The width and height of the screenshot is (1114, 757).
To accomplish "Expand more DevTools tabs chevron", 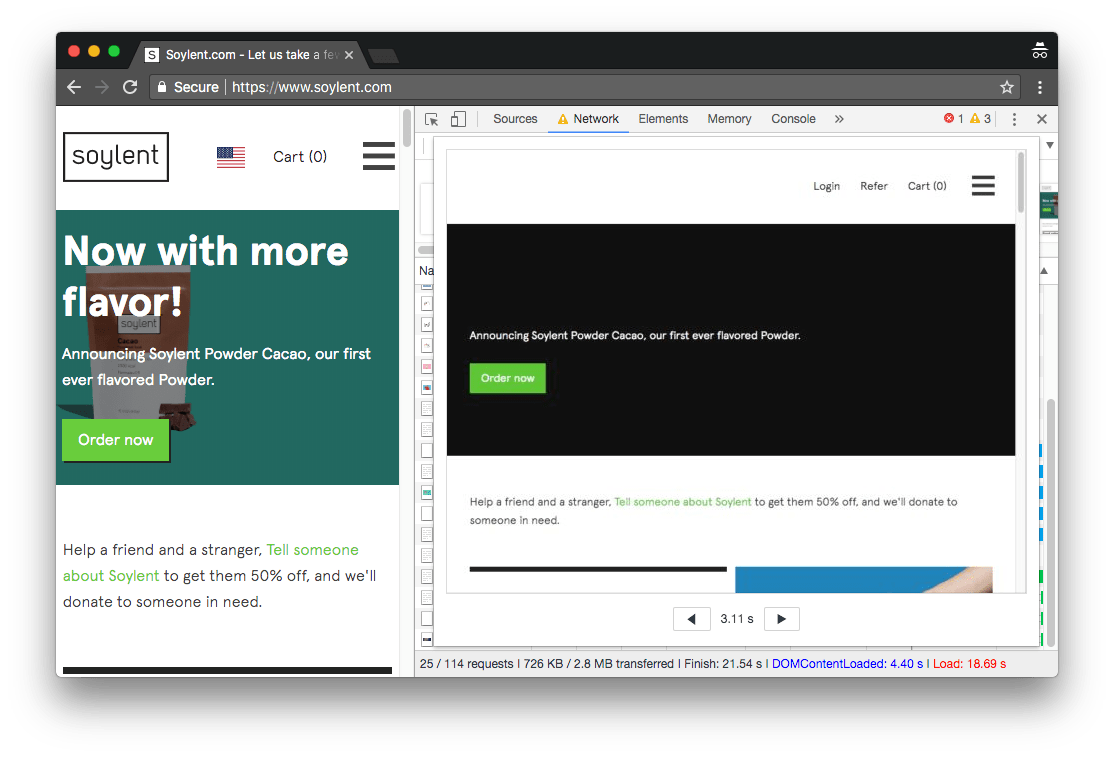I will [x=839, y=119].
